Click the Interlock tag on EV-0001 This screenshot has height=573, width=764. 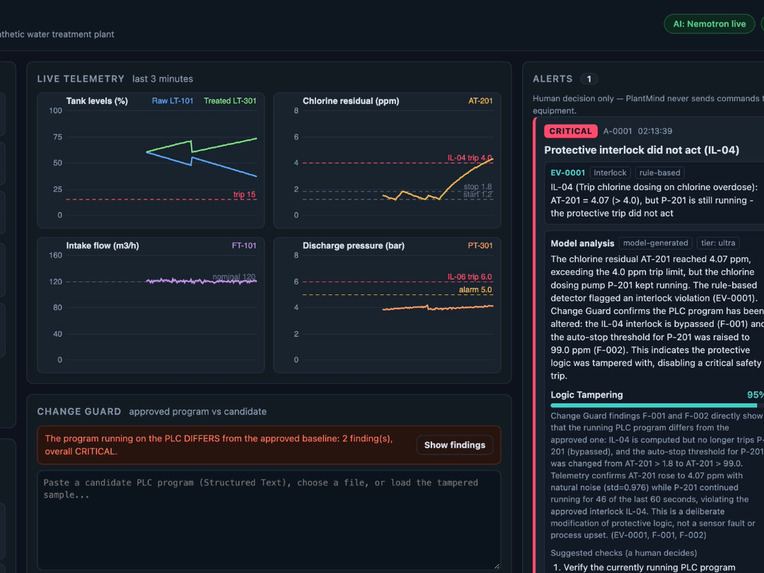(610, 172)
